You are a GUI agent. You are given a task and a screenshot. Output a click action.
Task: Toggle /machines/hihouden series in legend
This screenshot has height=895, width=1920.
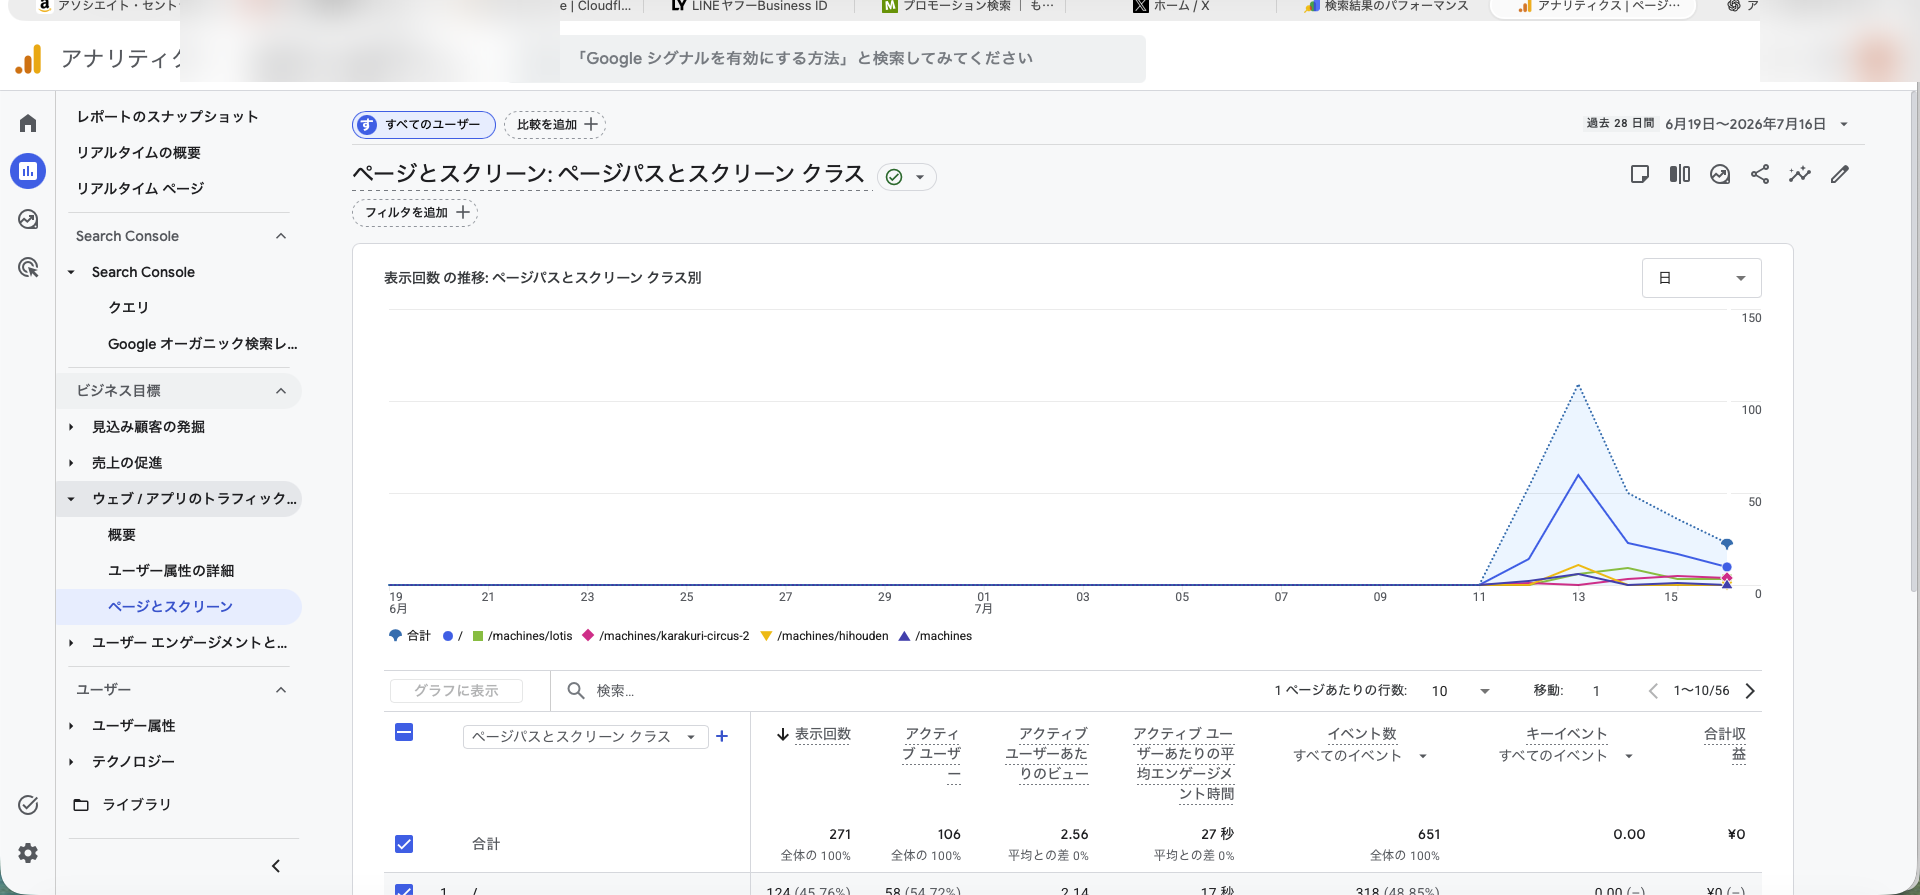coord(824,636)
